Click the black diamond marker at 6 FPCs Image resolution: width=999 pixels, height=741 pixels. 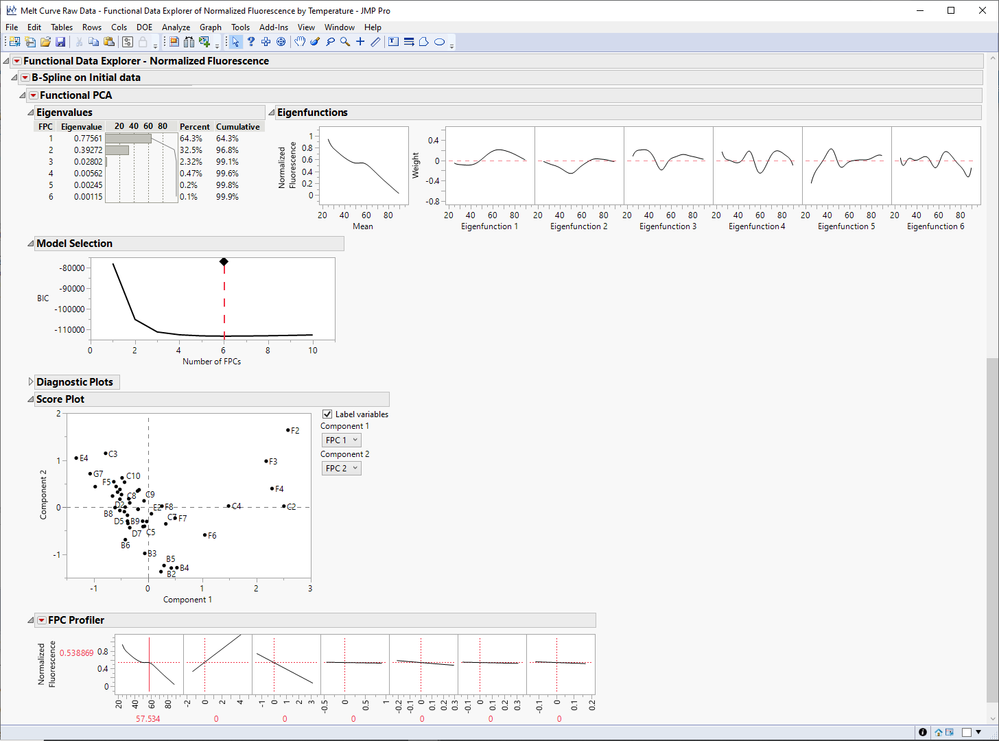click(224, 261)
